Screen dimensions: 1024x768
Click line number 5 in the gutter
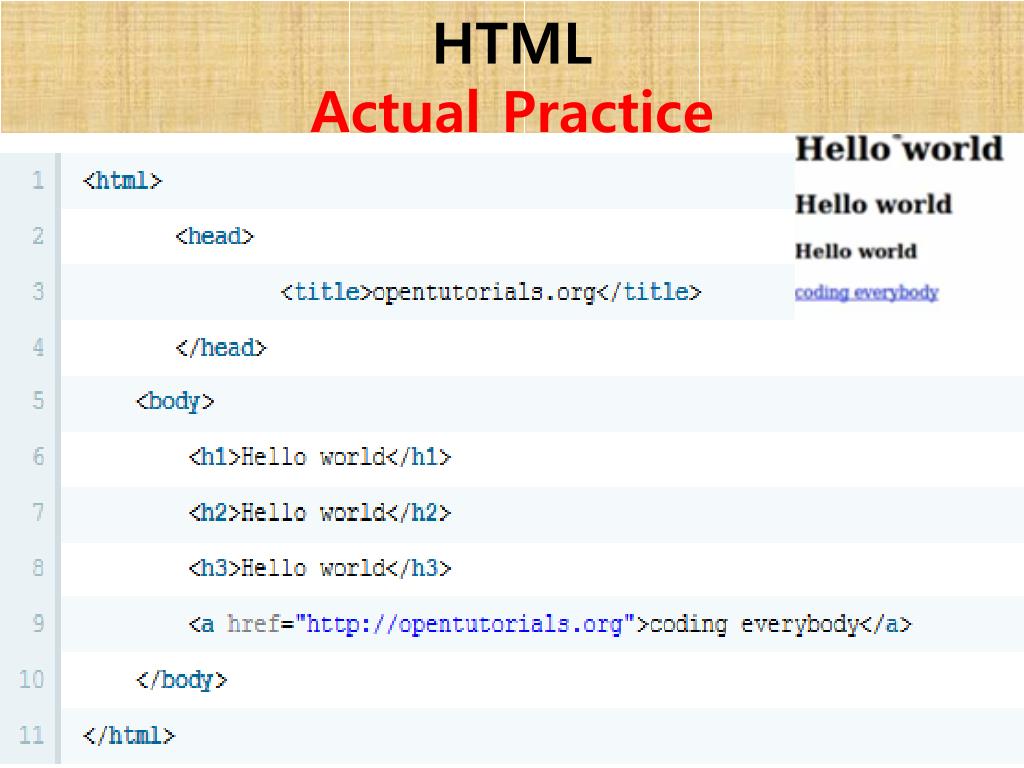(x=38, y=400)
